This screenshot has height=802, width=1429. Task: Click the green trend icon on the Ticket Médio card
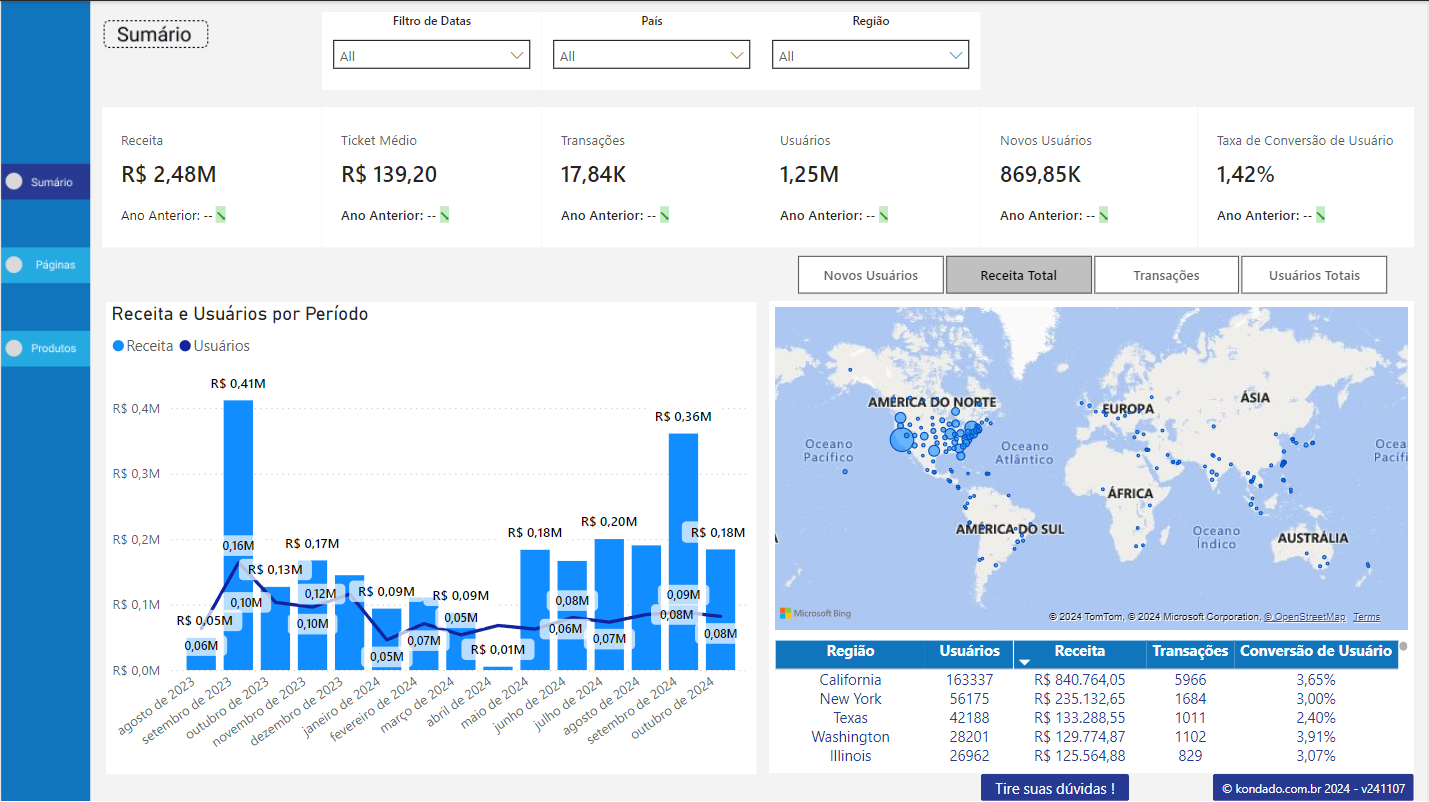pyautogui.click(x=443, y=214)
